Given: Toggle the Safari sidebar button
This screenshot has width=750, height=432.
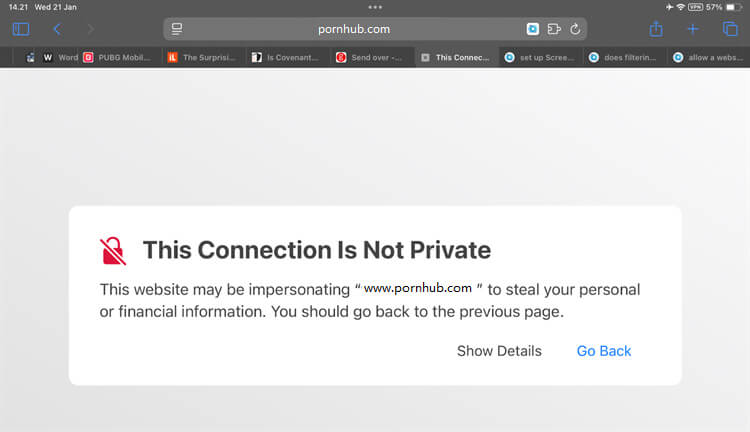Looking at the screenshot, I should click(21, 29).
